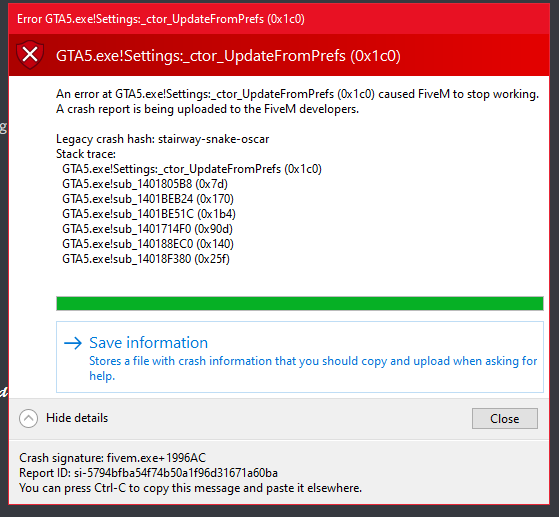Click stack entry sub_14018F380
The height and width of the screenshot is (517, 559).
pos(146,259)
